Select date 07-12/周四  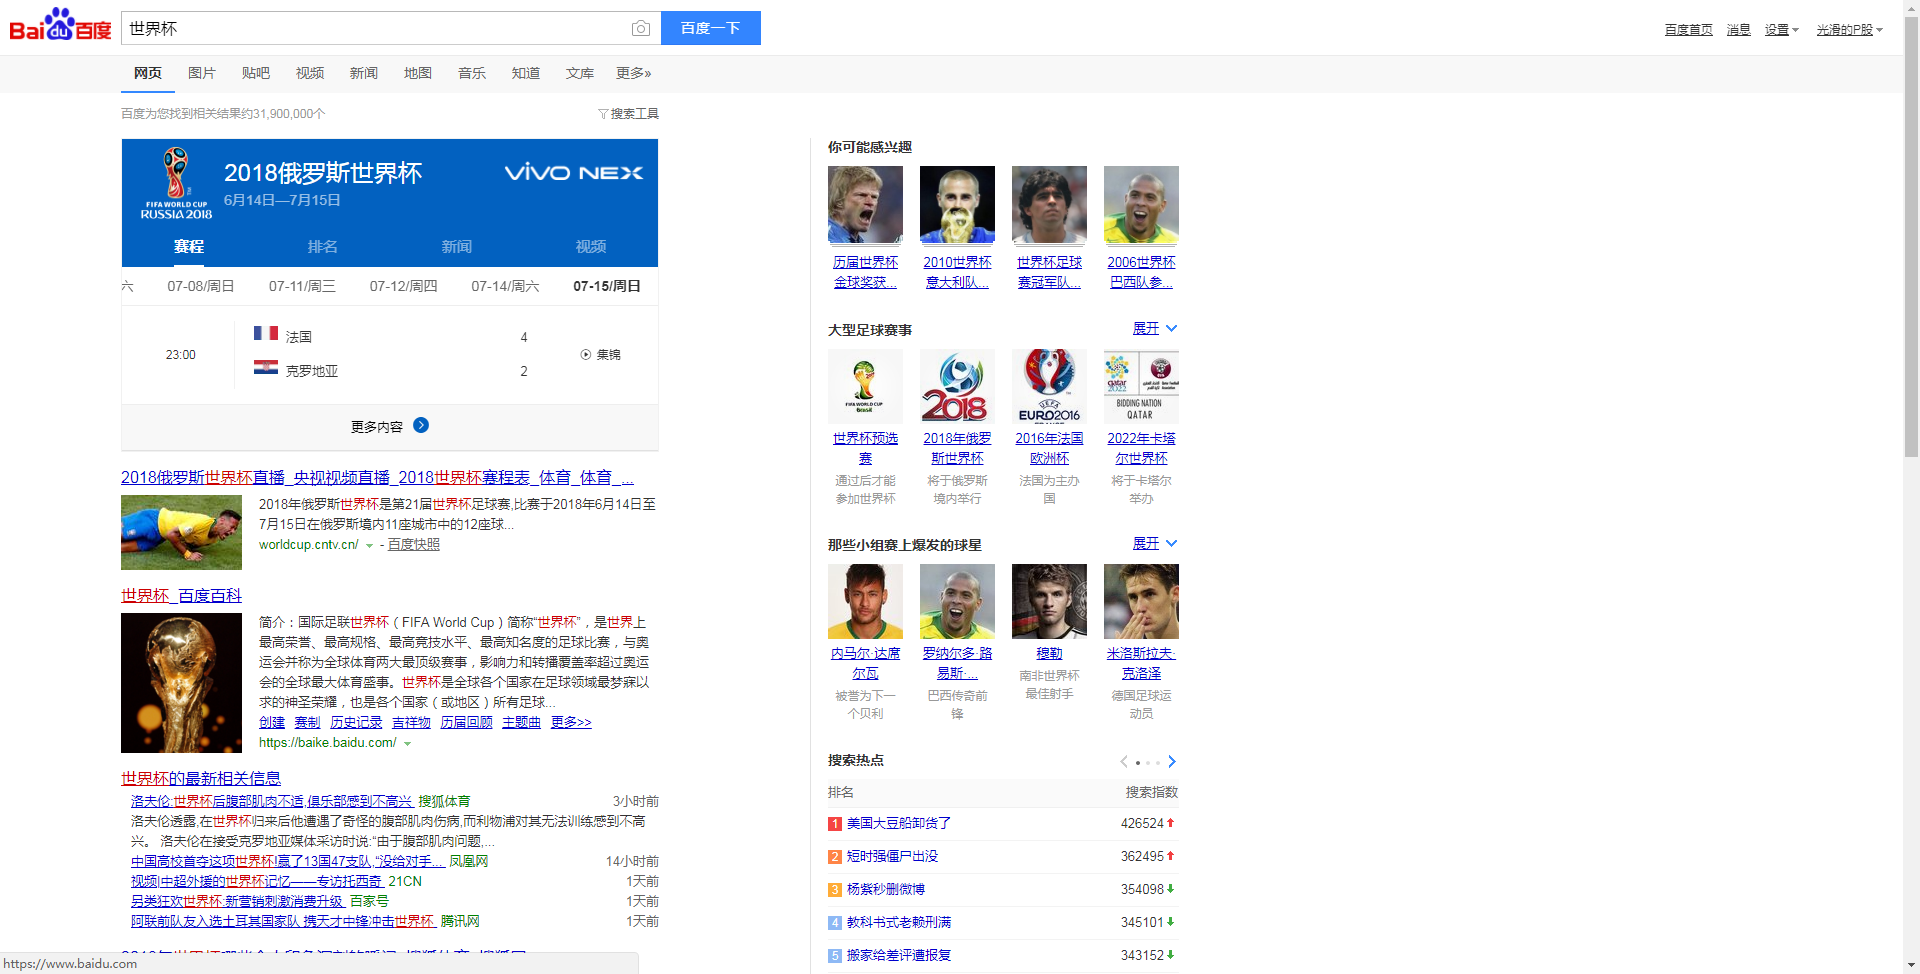tap(404, 286)
